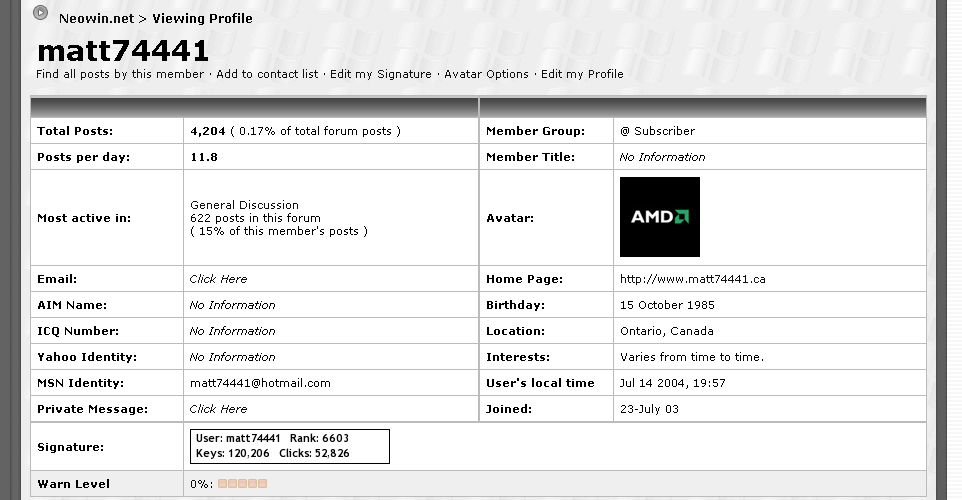962x500 pixels.
Task: Click the Viewing Profile breadcrumb text
Action: 202,19
